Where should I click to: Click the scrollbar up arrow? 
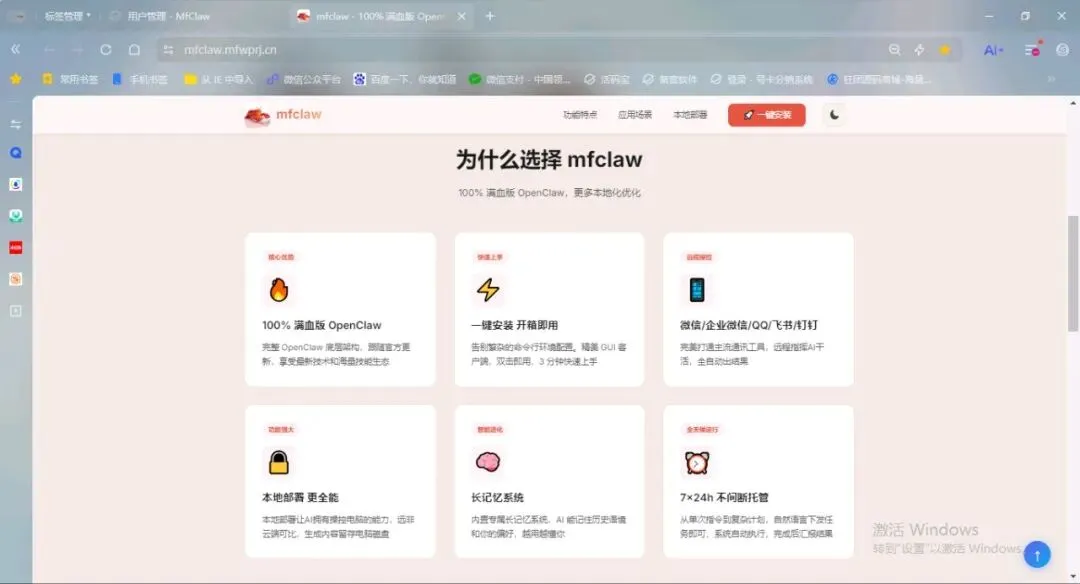(x=1072, y=103)
